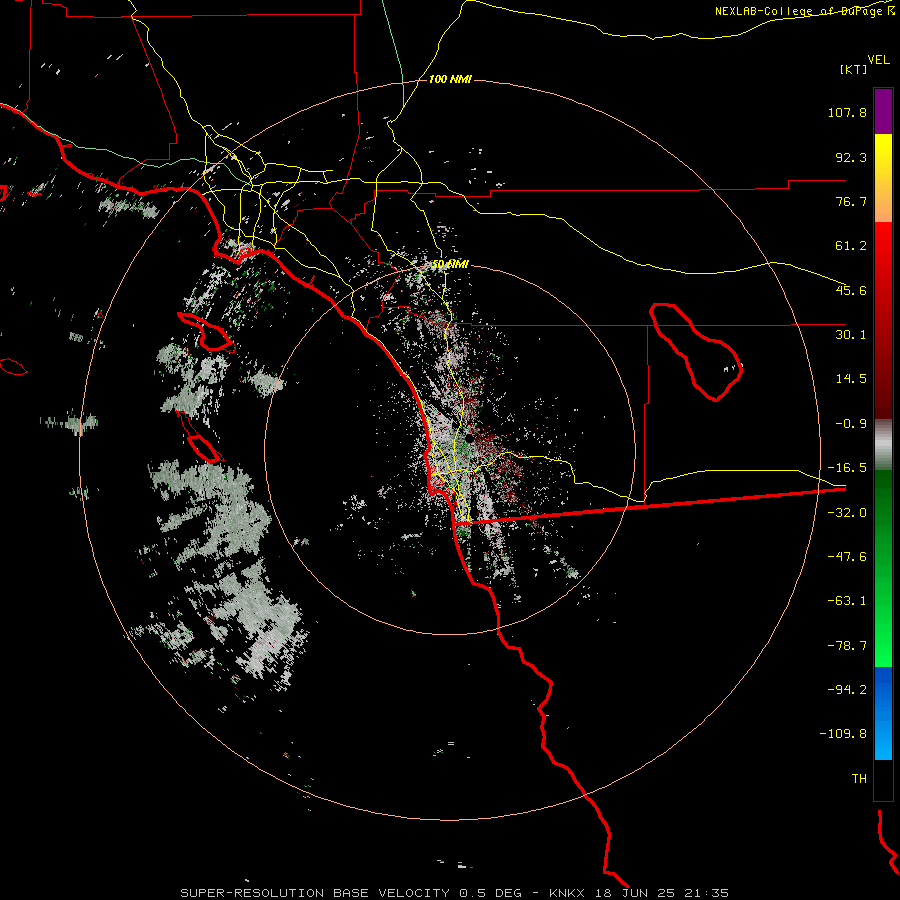Click the red segment of the velocity color bar
The image size is (900, 900).
point(883,320)
